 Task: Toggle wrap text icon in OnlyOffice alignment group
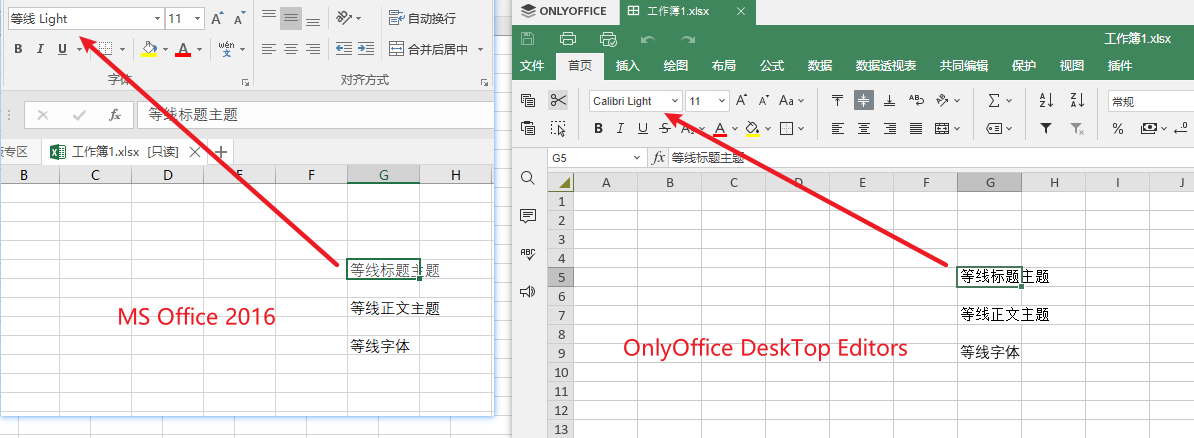point(917,101)
